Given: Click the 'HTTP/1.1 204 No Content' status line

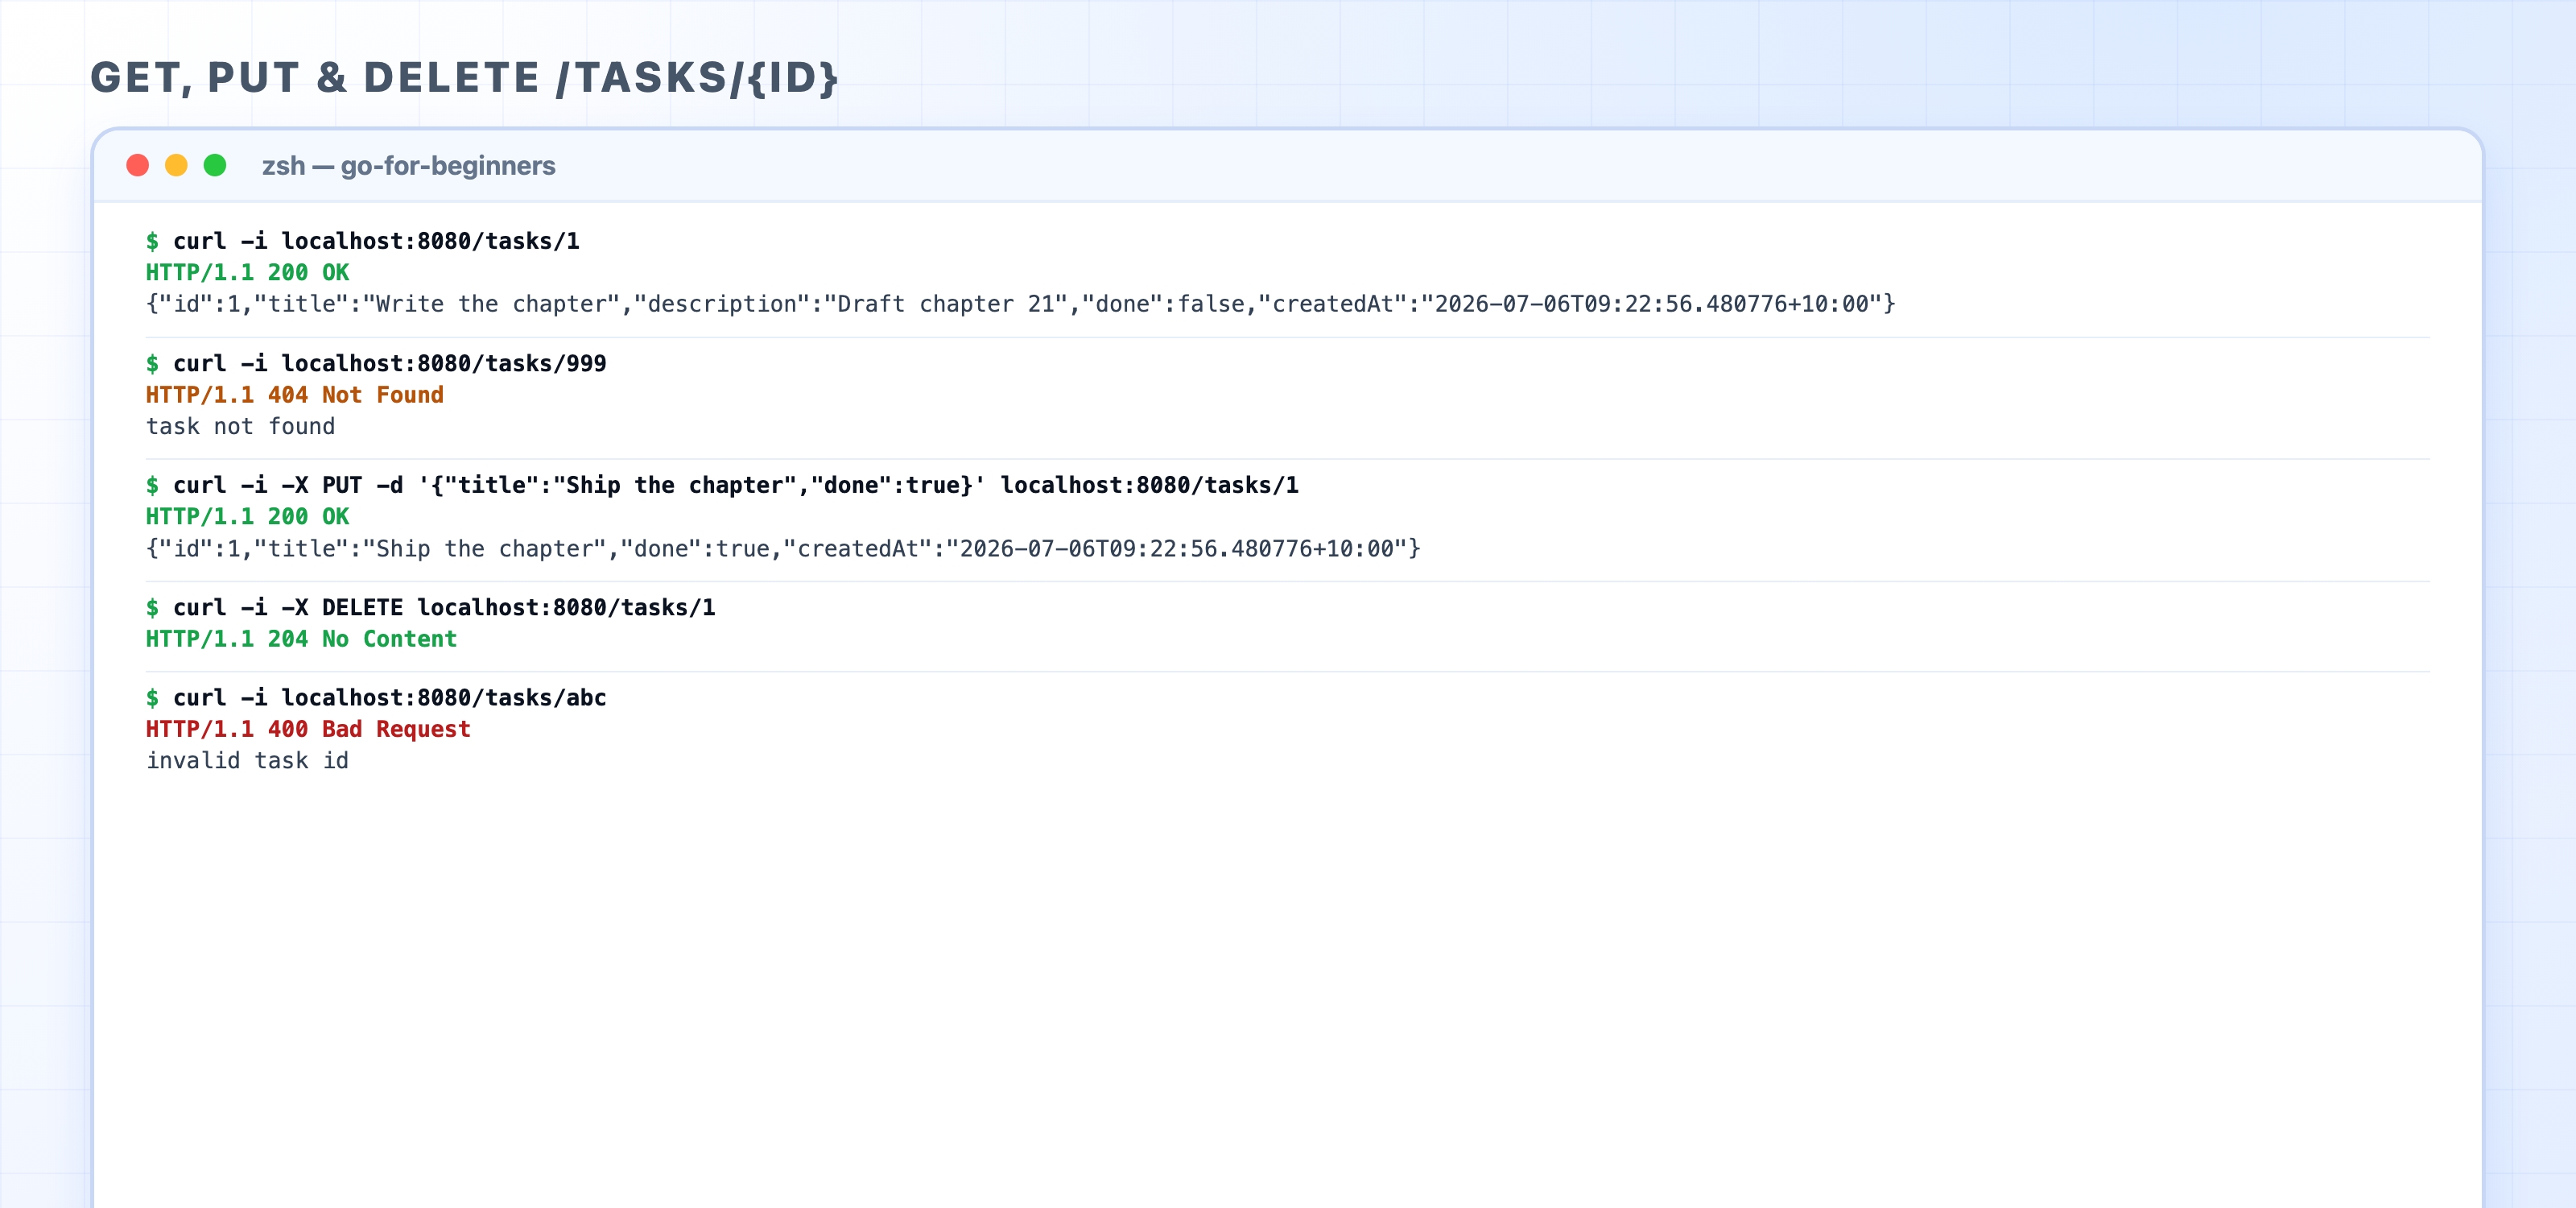Looking at the screenshot, I should click(x=301, y=639).
